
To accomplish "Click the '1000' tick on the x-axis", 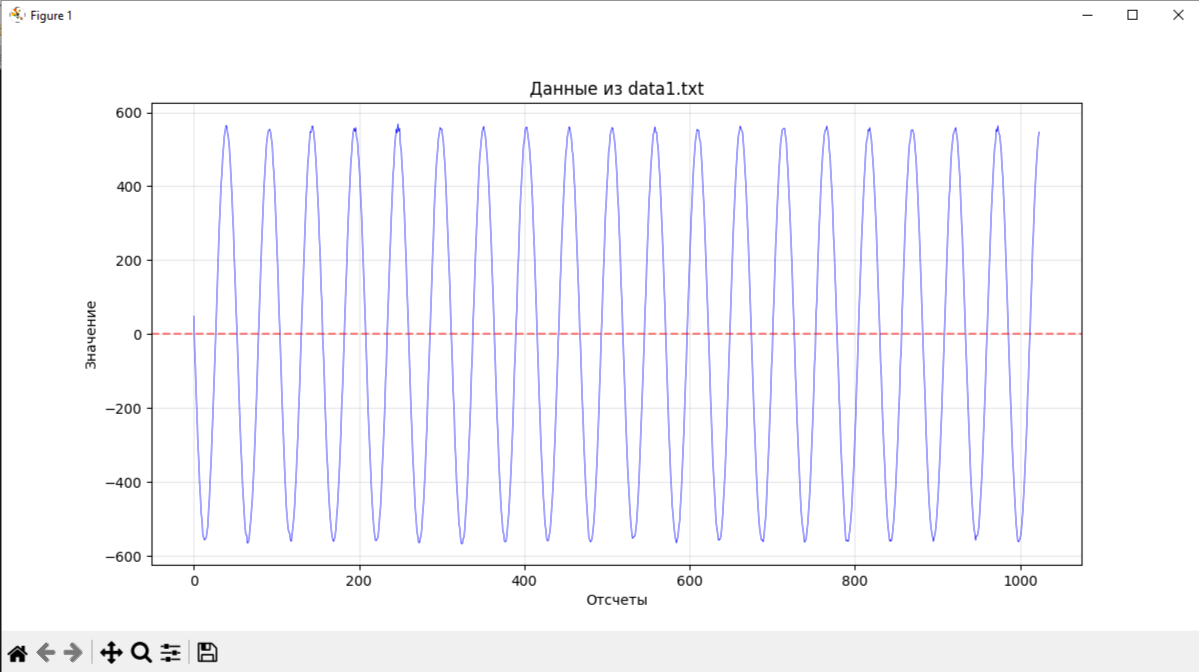I will tap(1020, 581).
